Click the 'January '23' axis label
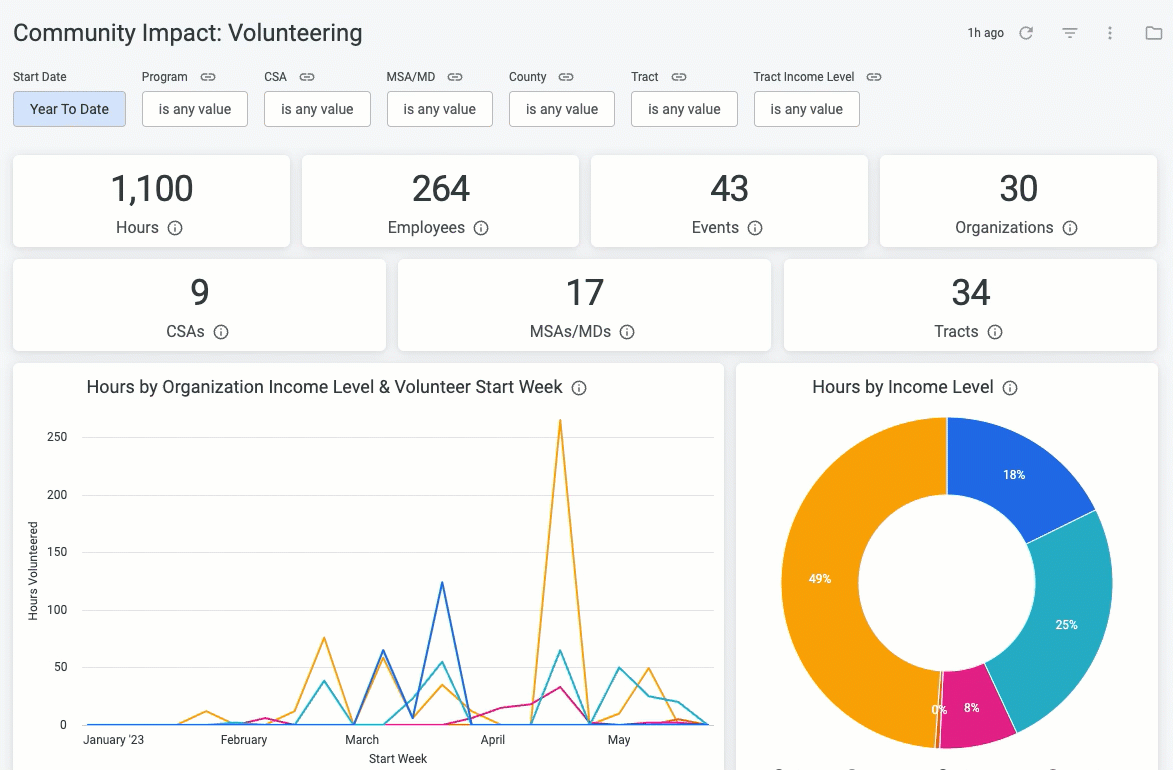 point(114,739)
